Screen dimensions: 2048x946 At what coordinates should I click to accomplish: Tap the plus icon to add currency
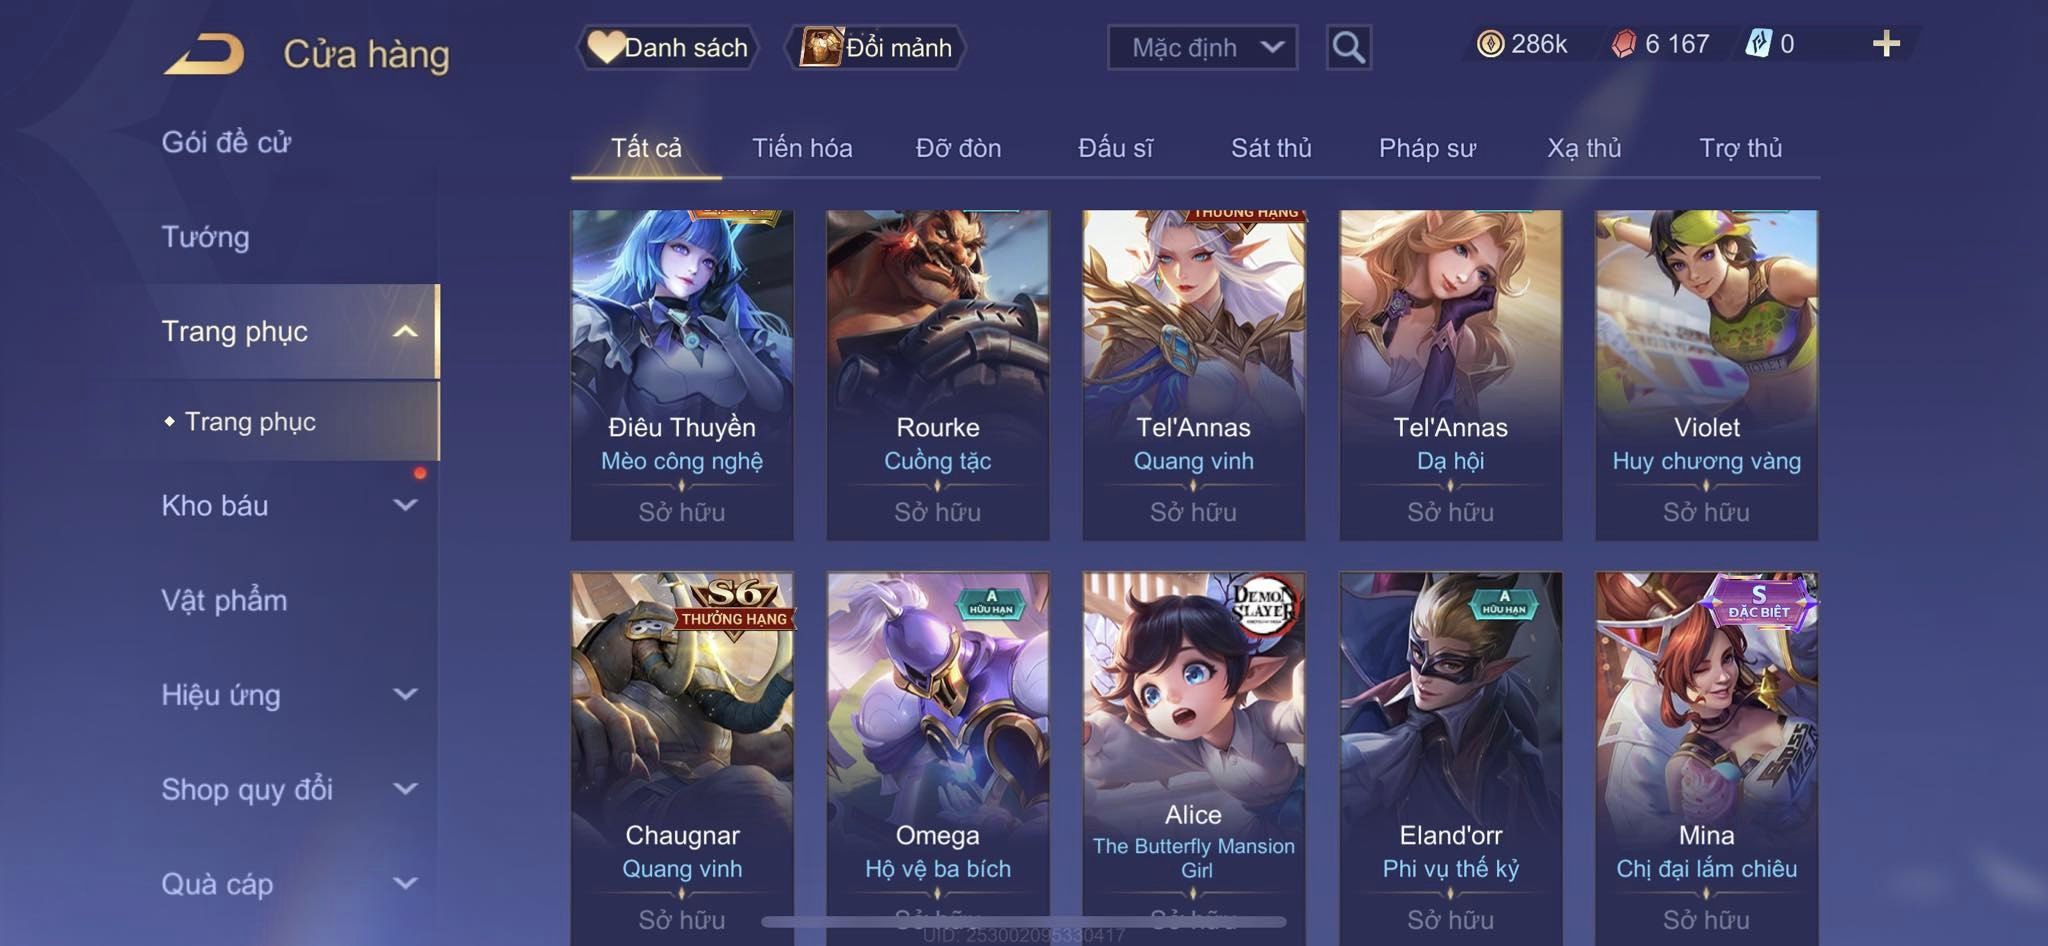(1886, 44)
